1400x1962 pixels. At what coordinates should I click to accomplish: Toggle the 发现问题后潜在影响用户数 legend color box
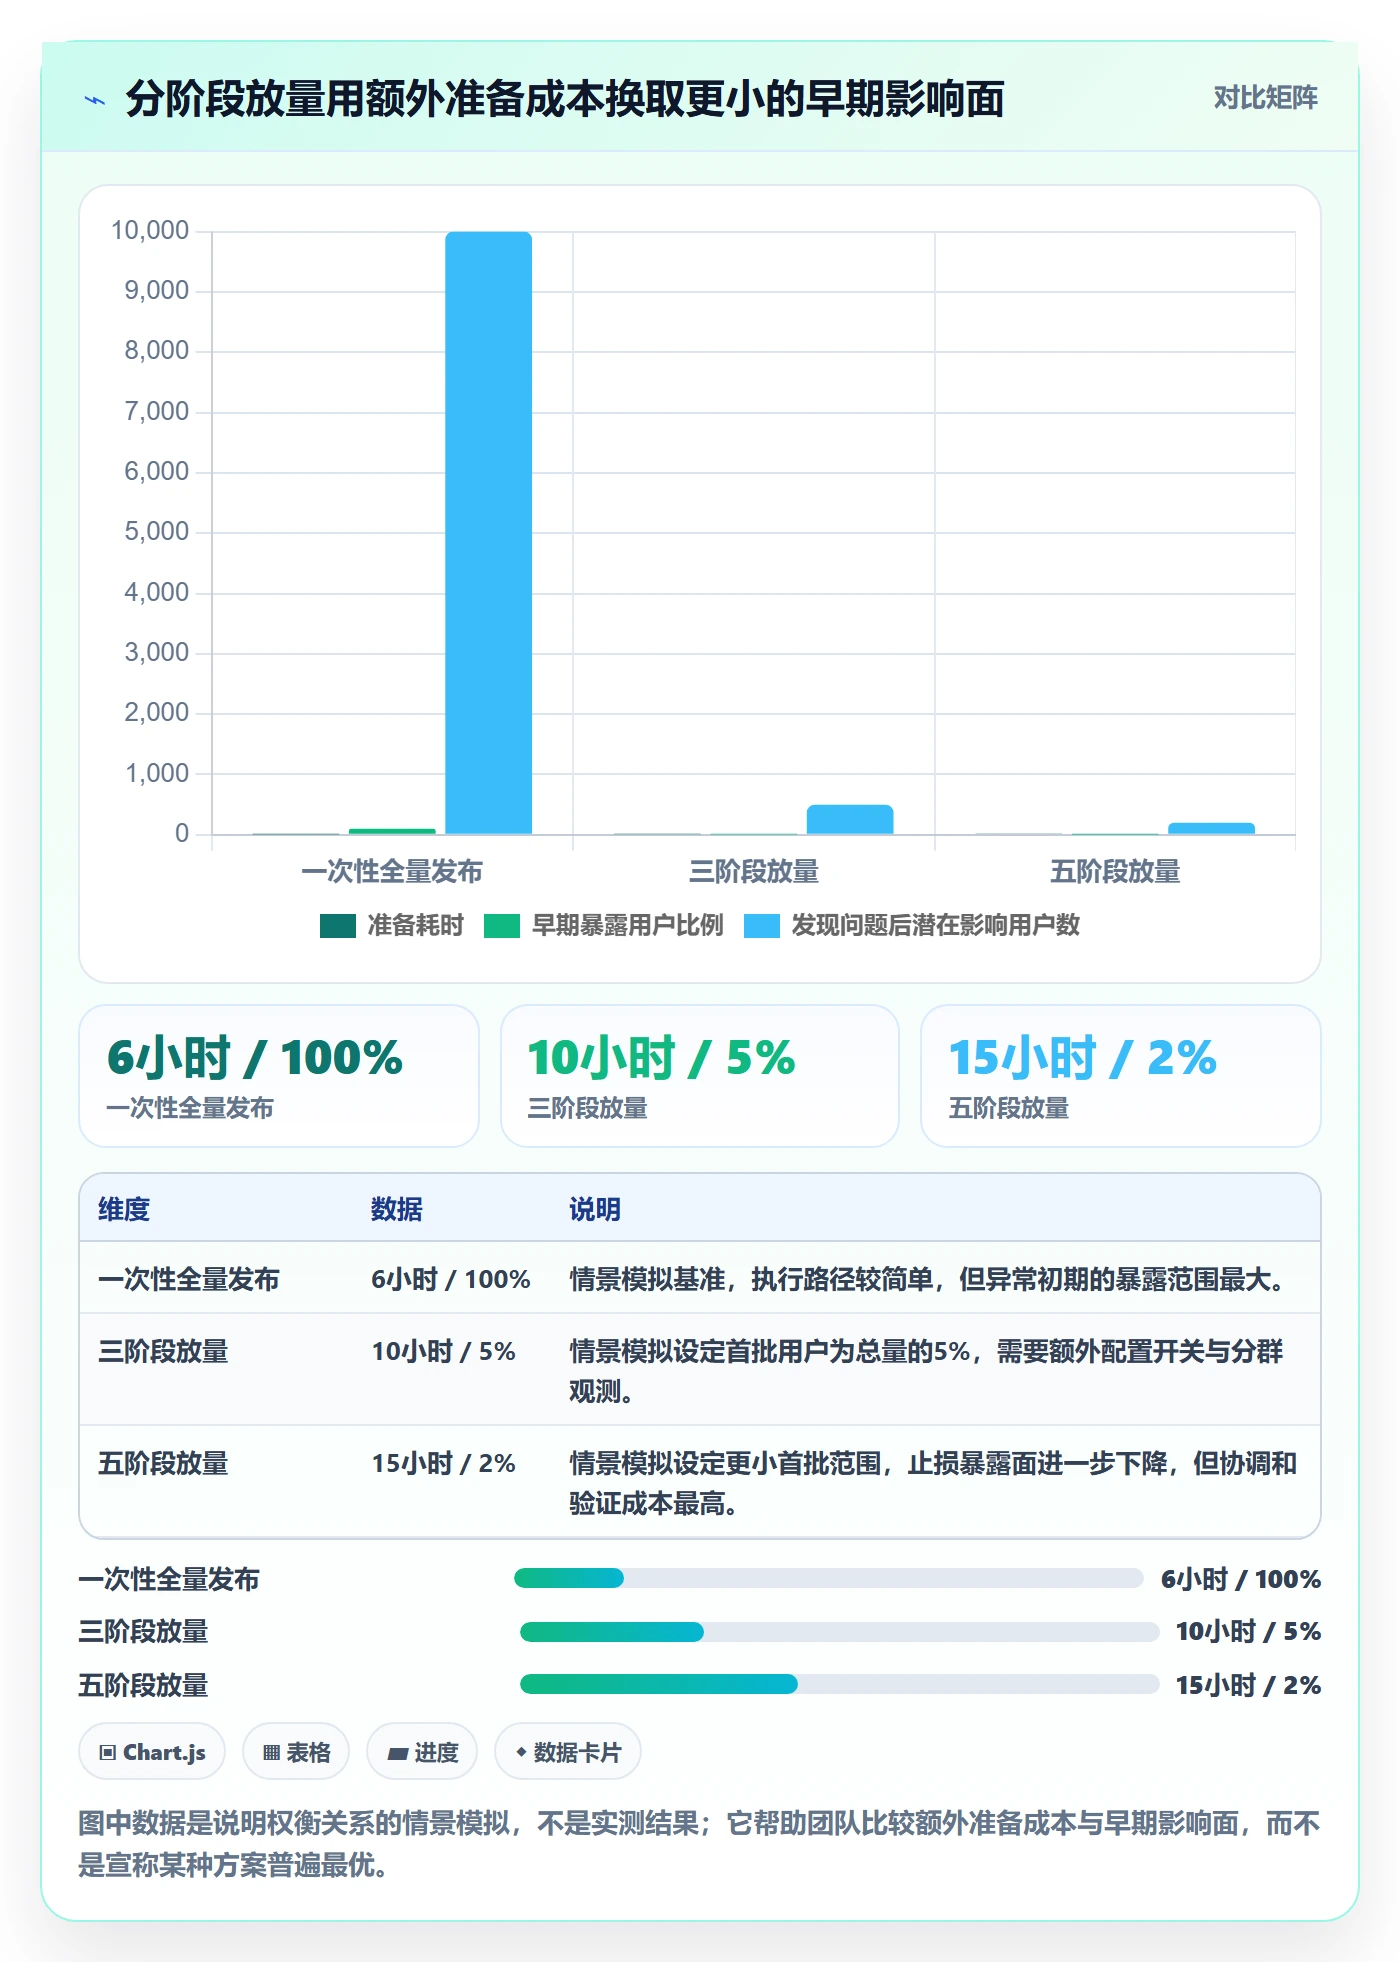point(762,926)
